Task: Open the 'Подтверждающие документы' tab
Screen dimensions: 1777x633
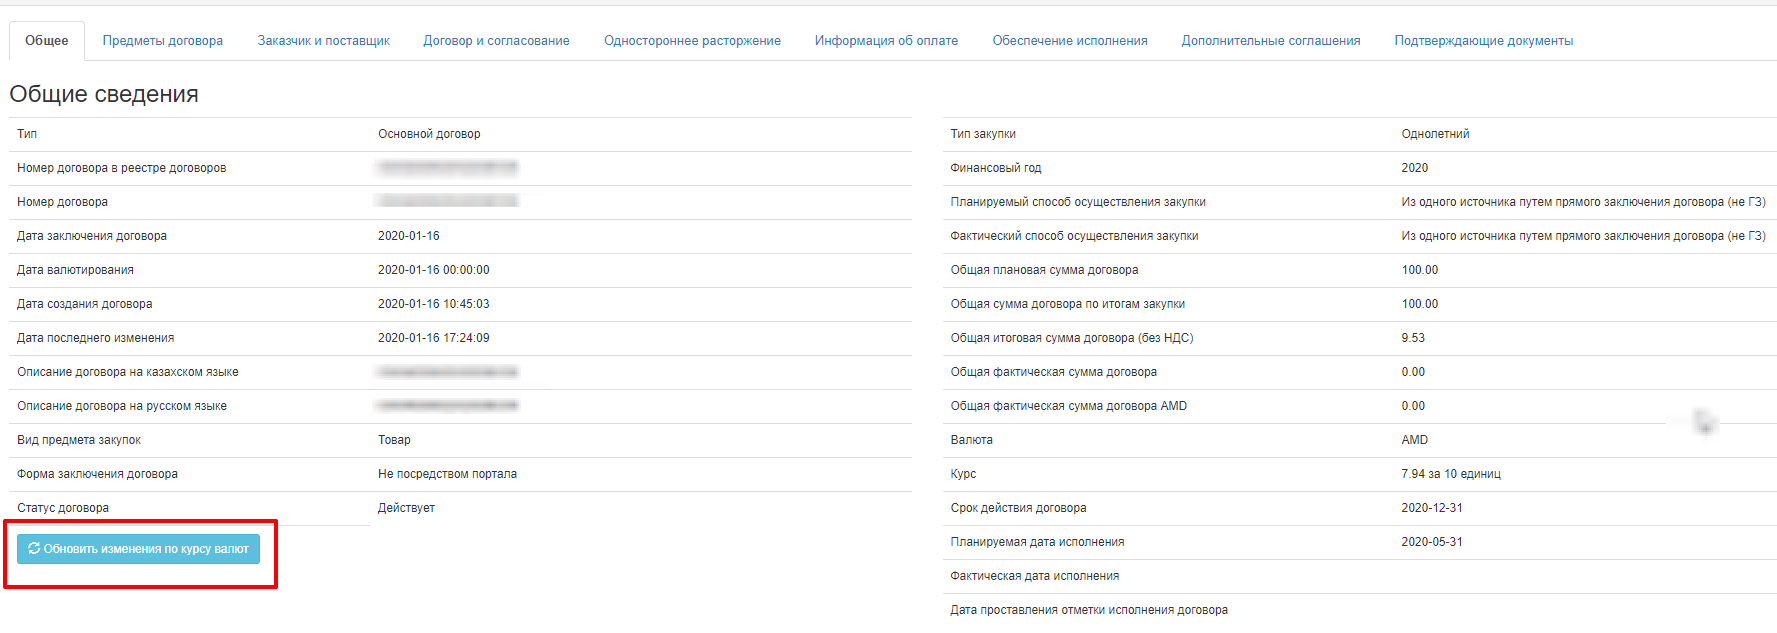Action: [x=1483, y=41]
